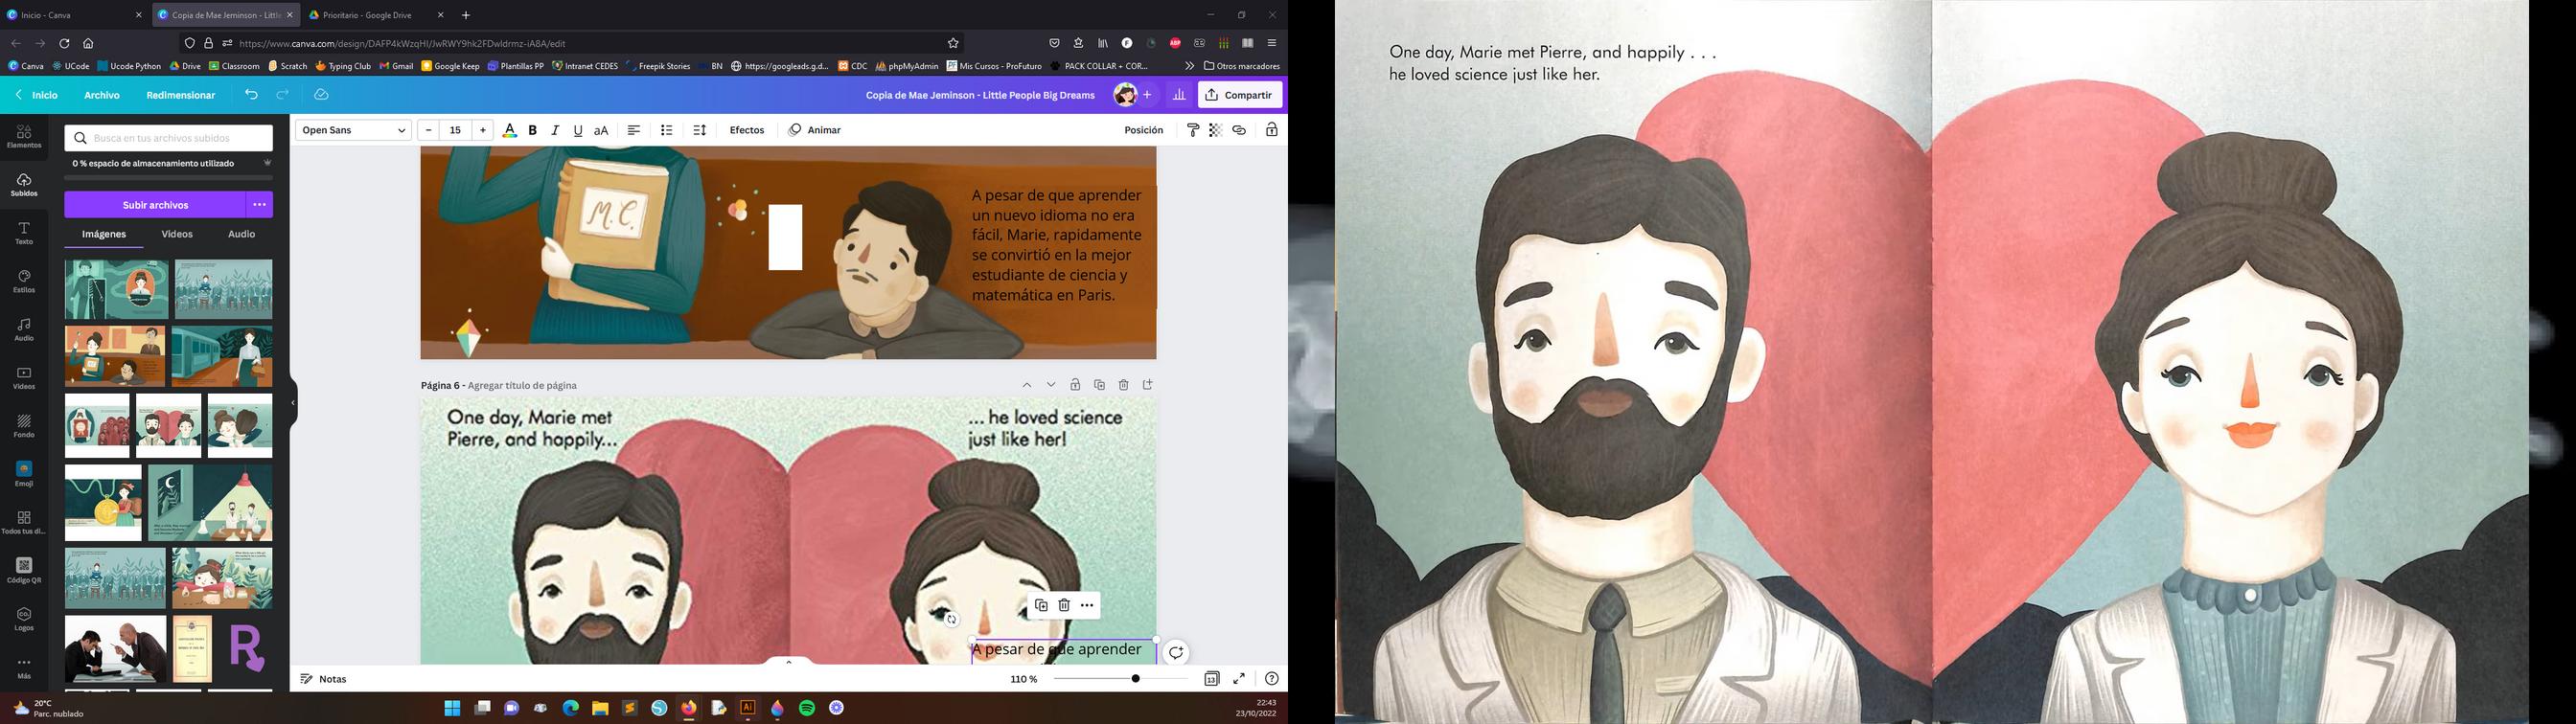Open the Redimensionar menu
This screenshot has height=724, width=2576.
[181, 95]
